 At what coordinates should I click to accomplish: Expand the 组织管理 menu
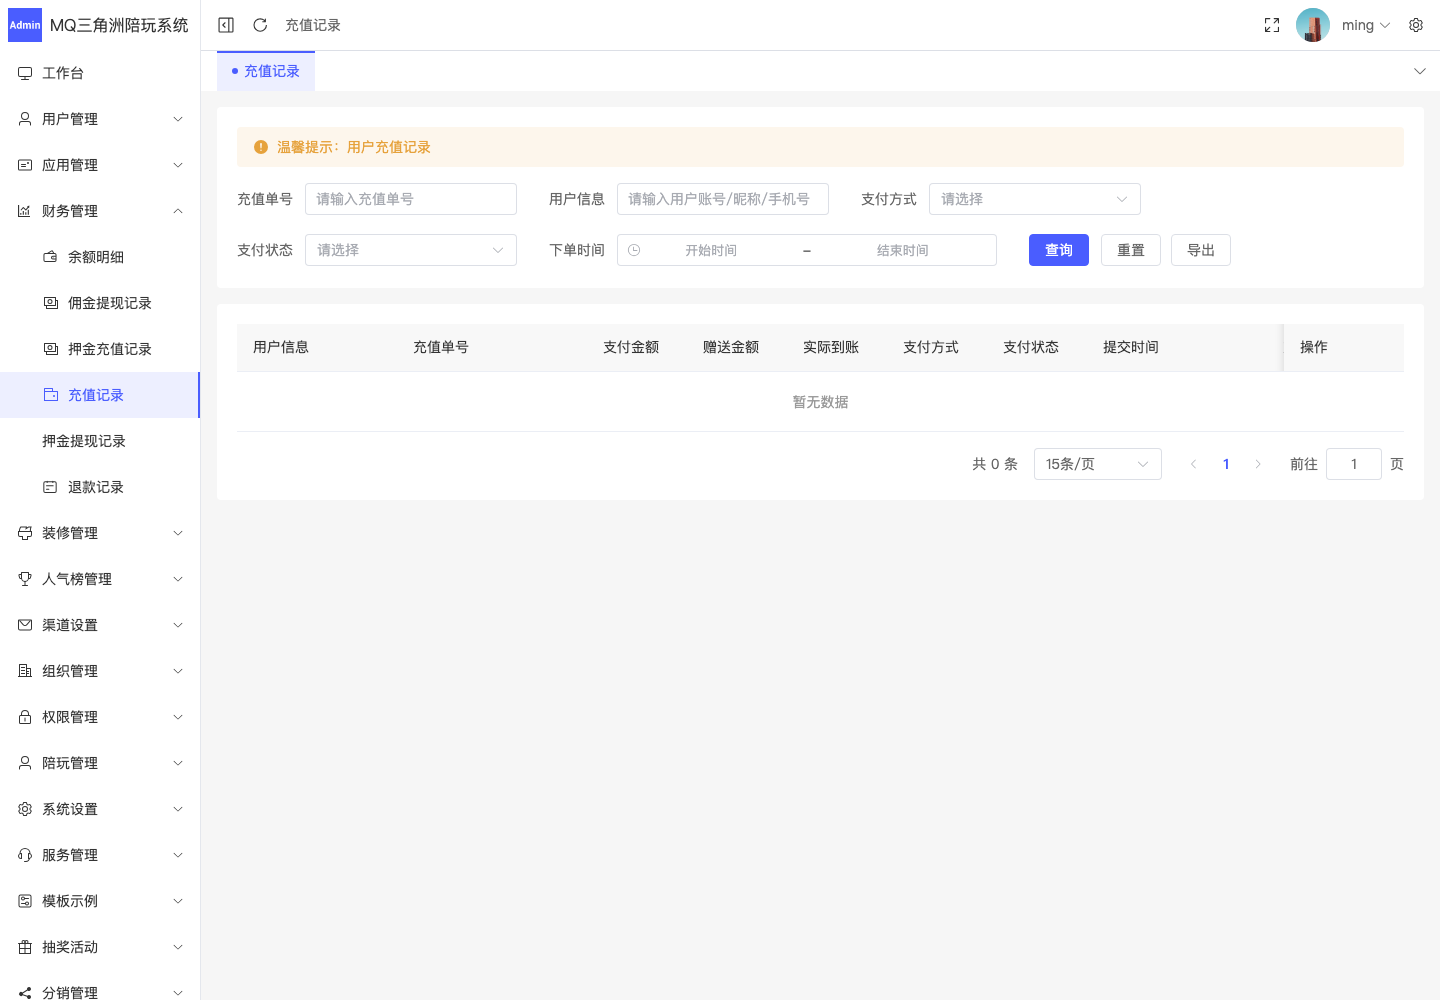tap(100, 671)
